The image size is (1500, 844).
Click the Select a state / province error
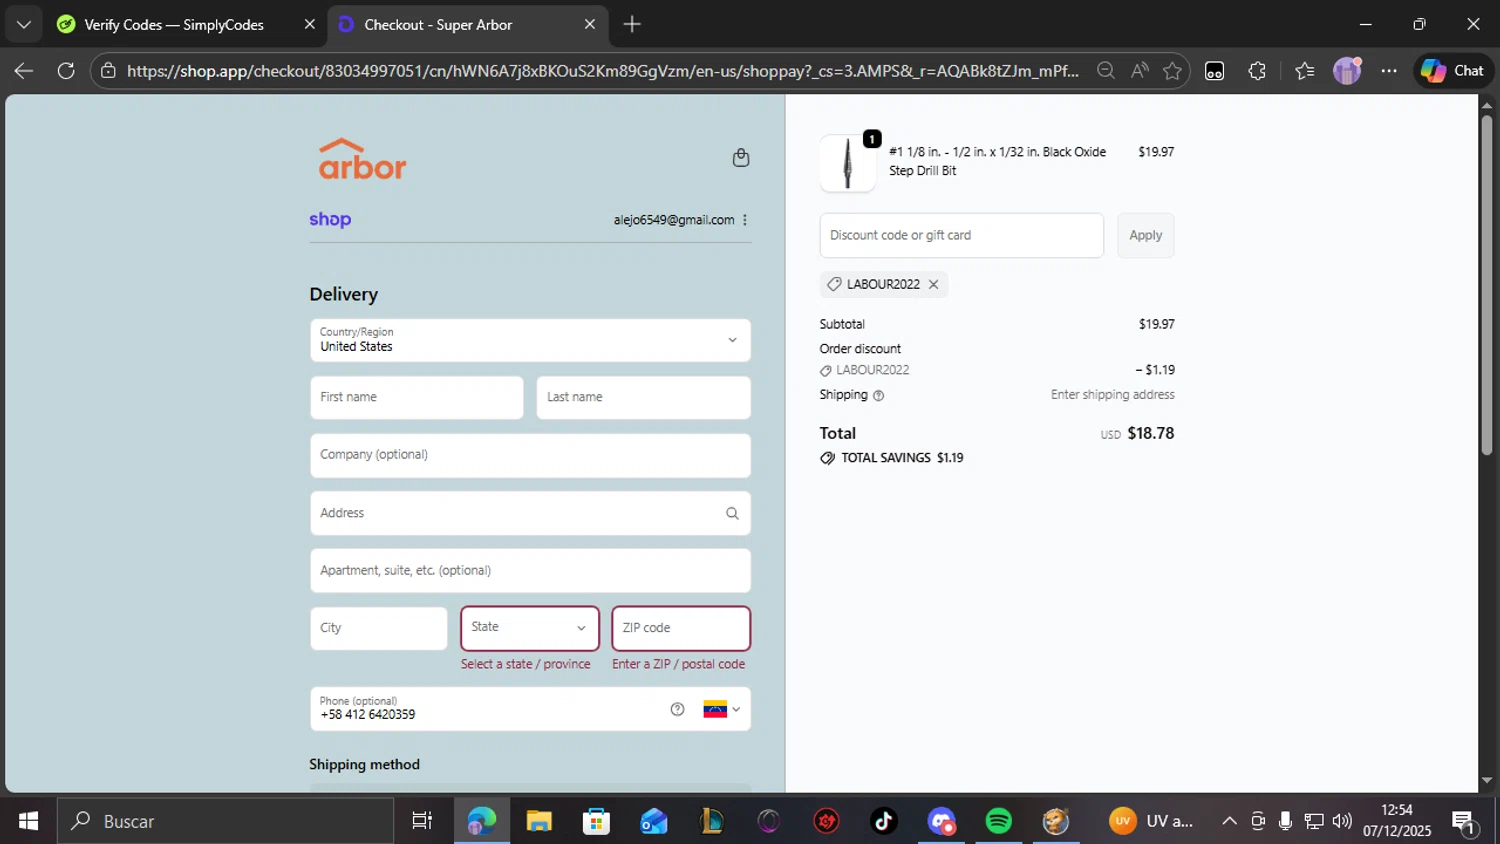[526, 664]
